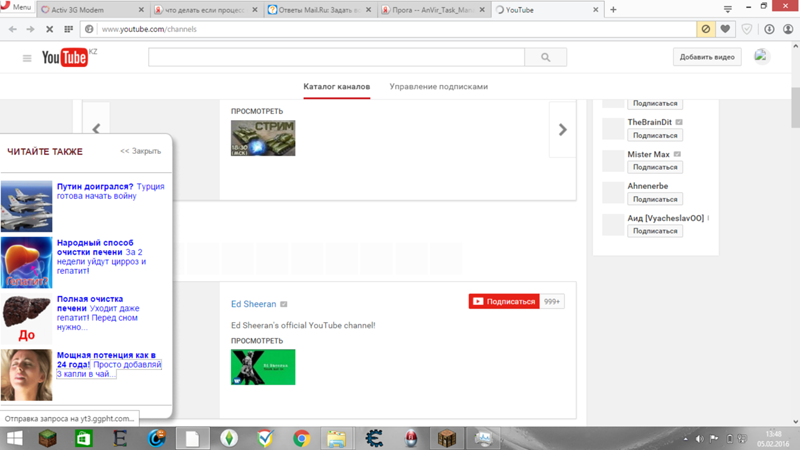The height and width of the screenshot is (450, 800).
Task: Close the ЧИТАЙТЕ ТАКЖЕ ad panel
Action: (x=140, y=151)
